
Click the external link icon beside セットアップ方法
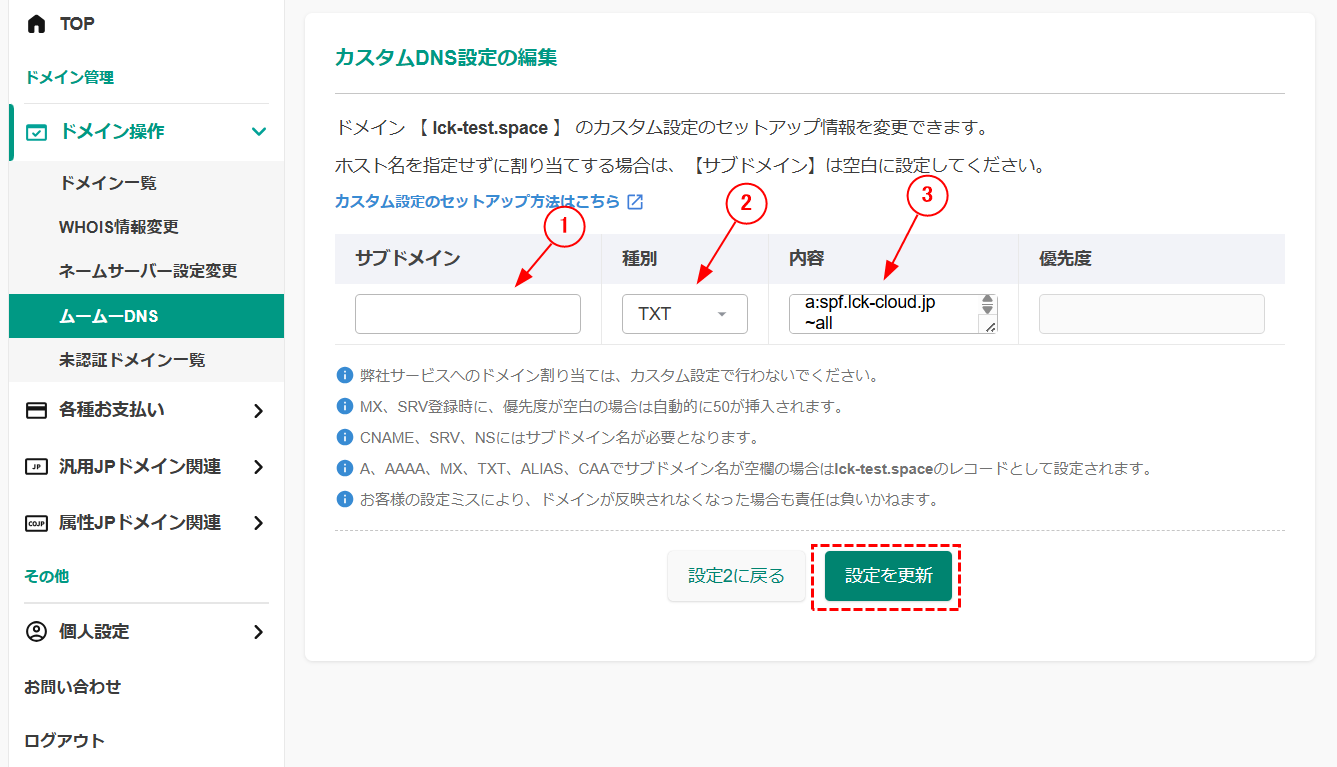click(635, 201)
